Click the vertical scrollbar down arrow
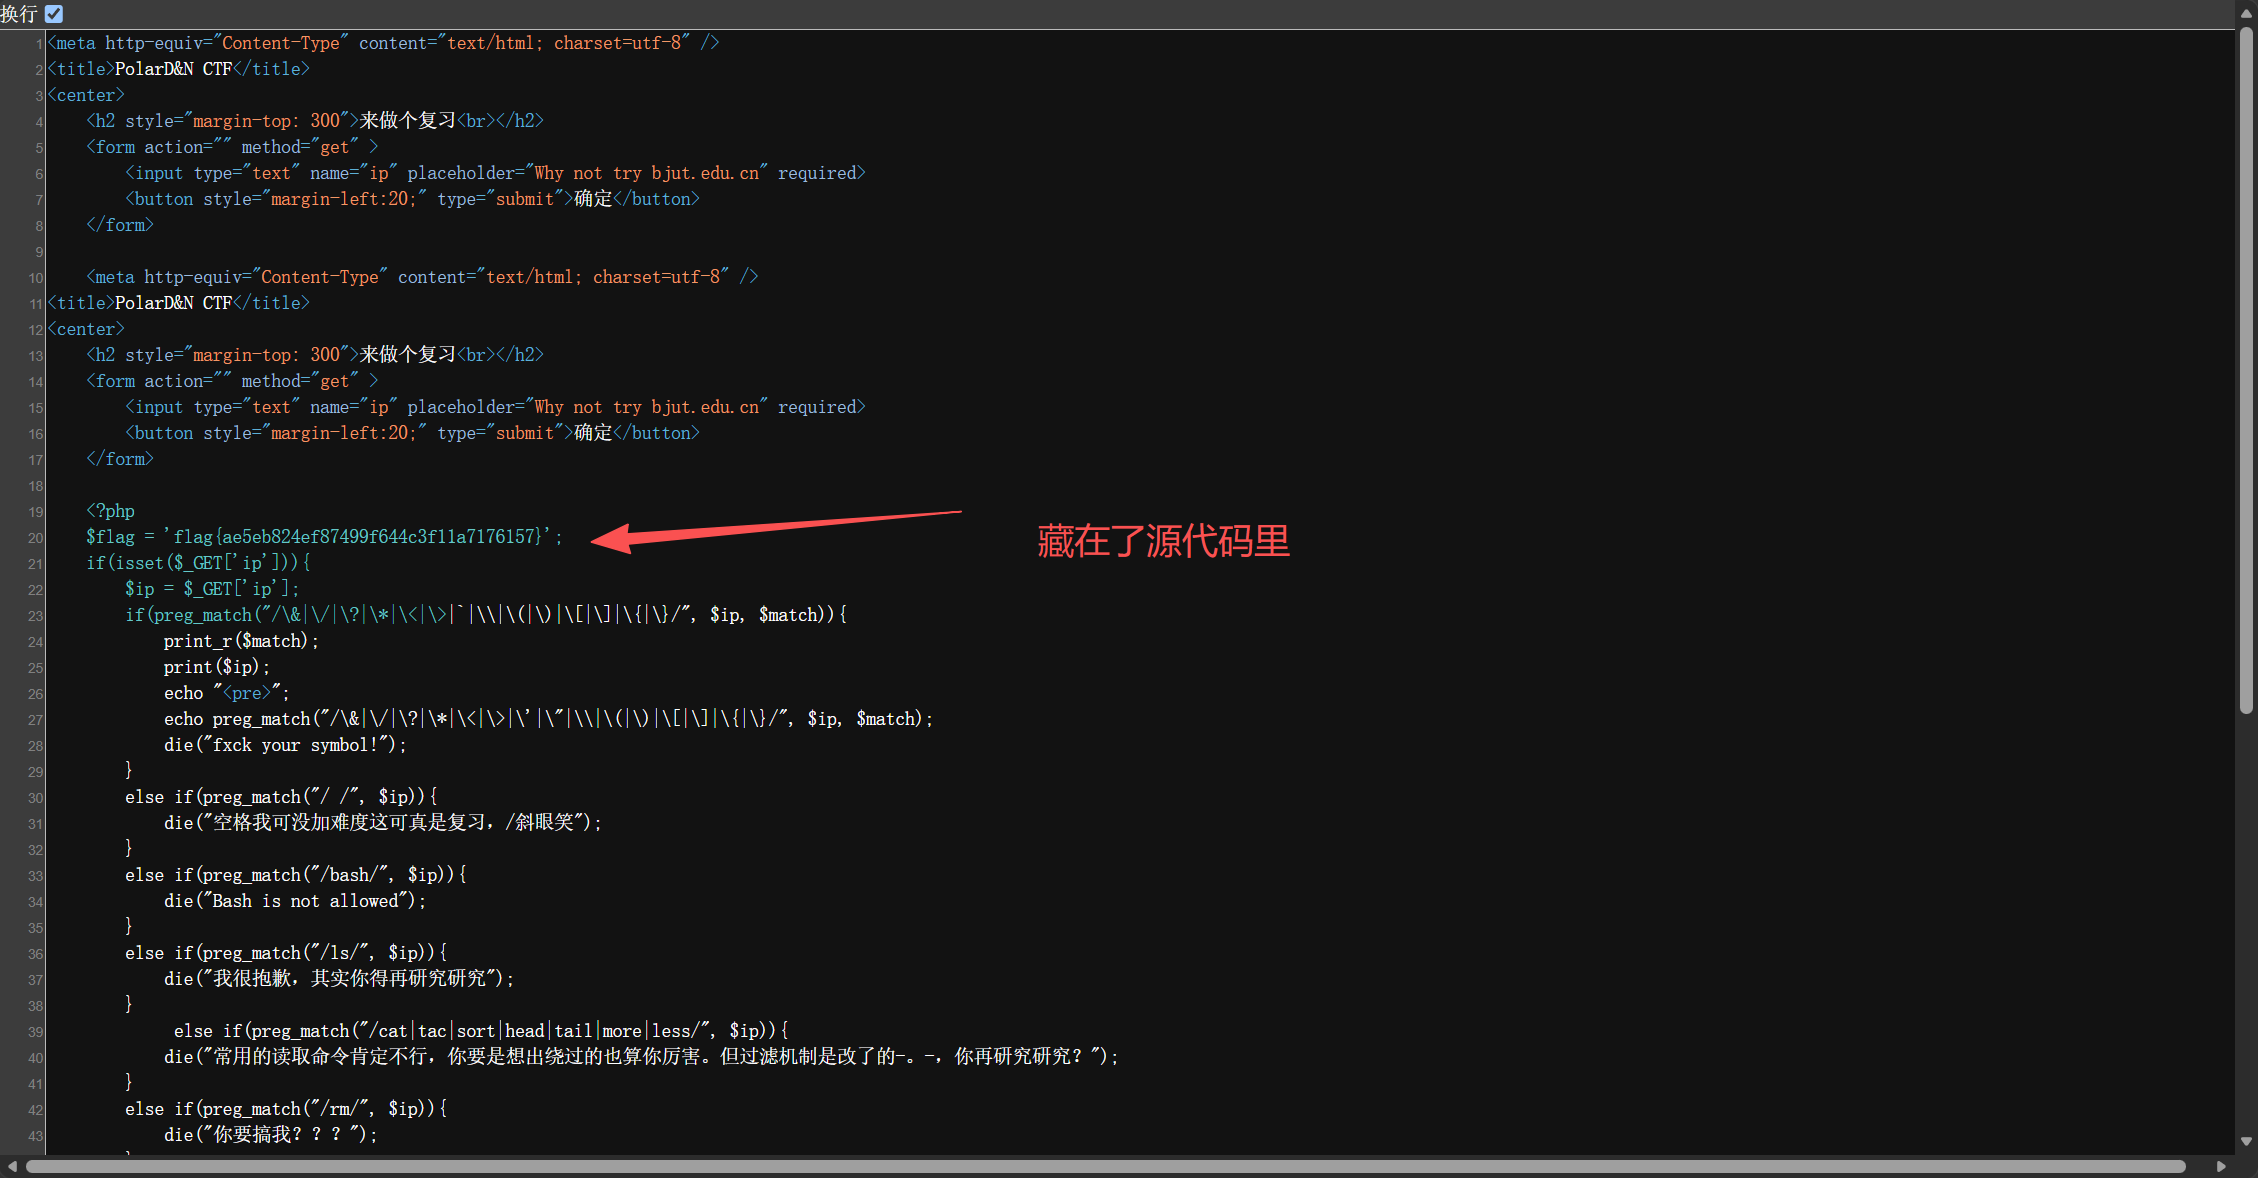Screen dimensions: 2258x1178 pos(2246,1141)
